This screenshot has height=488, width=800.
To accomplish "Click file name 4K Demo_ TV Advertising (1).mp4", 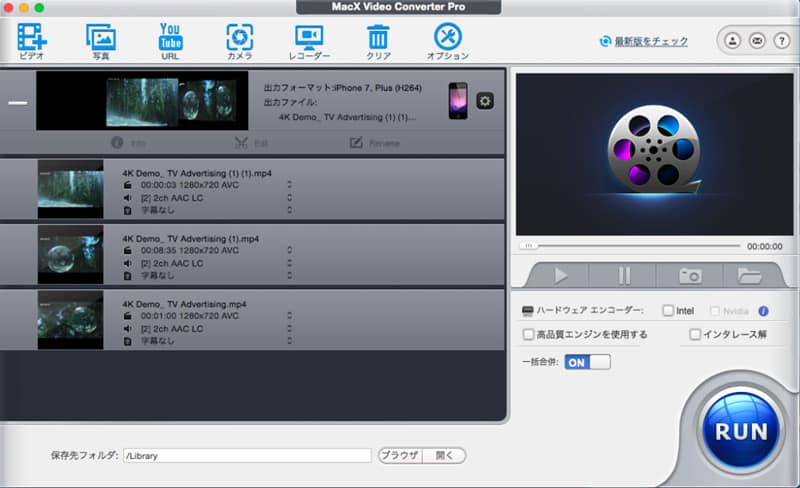I will click(x=190, y=238).
